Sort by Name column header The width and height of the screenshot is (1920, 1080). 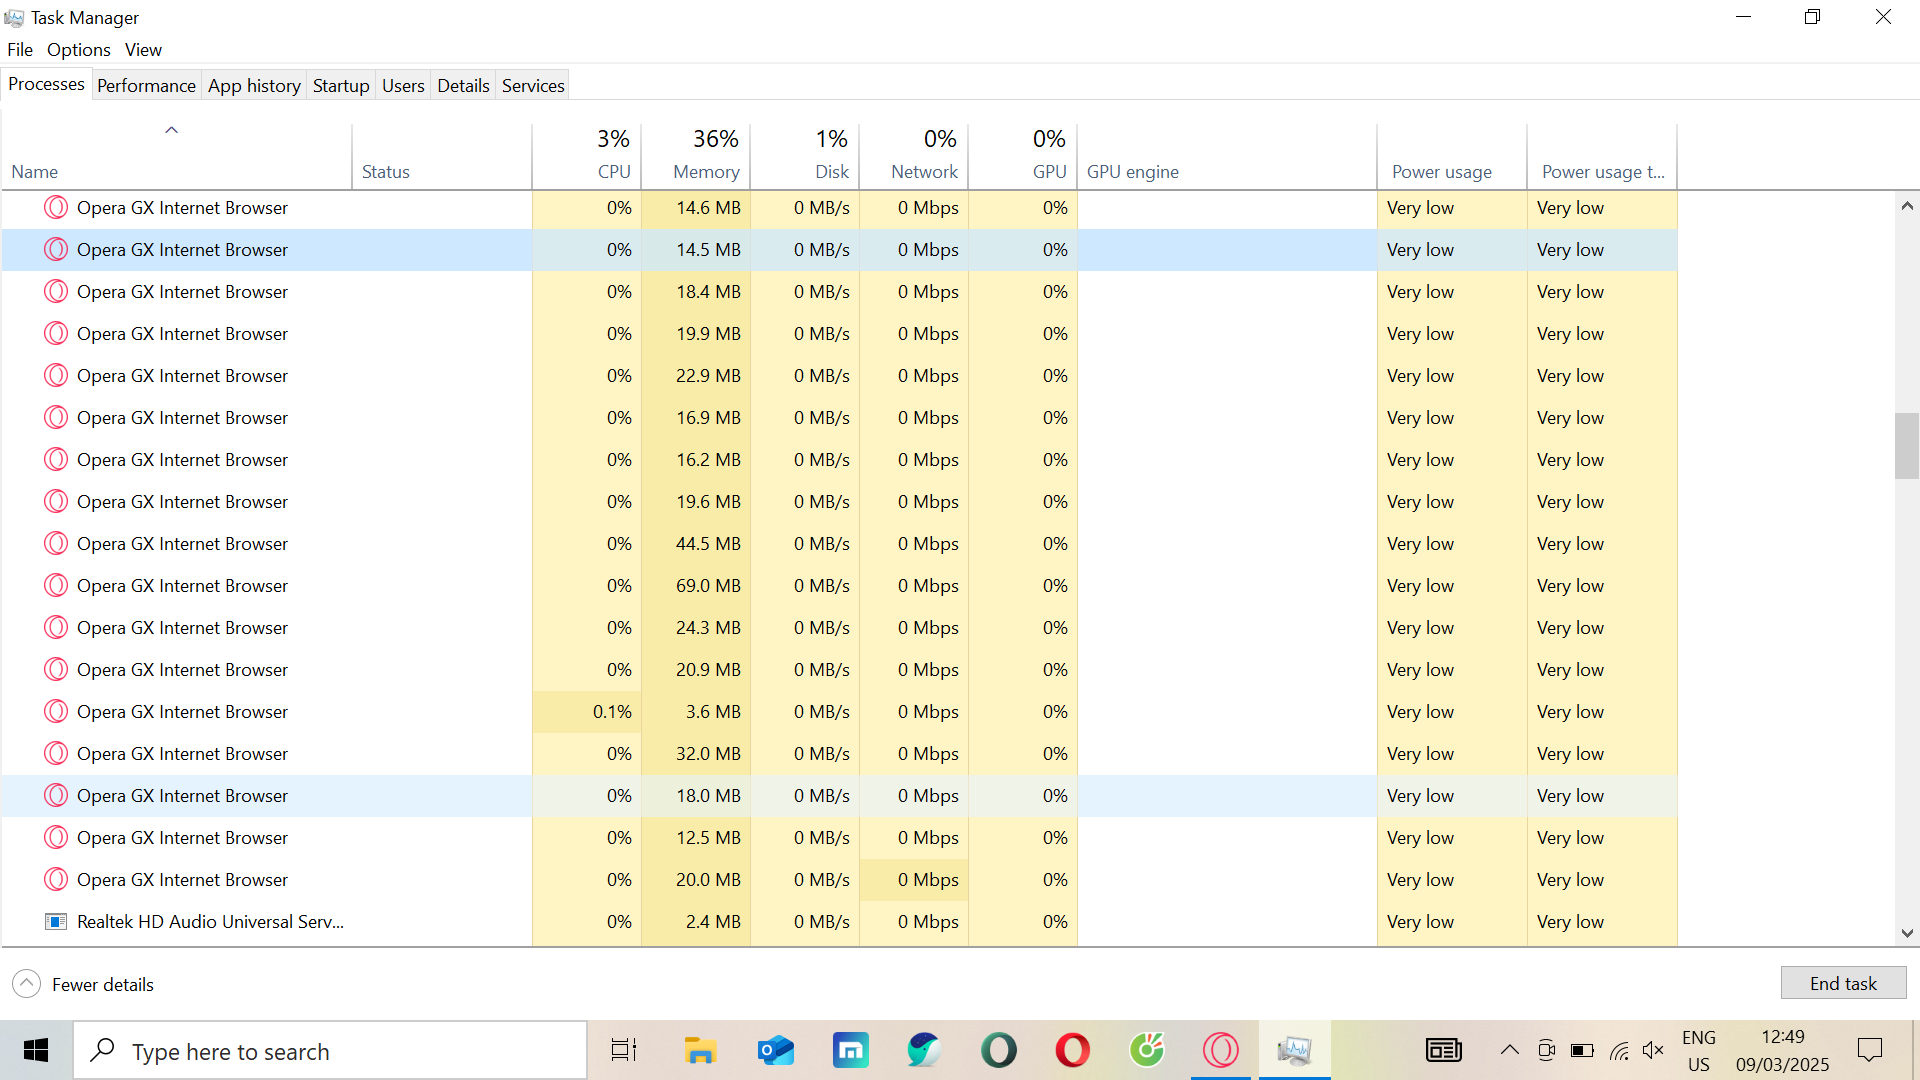176,156
